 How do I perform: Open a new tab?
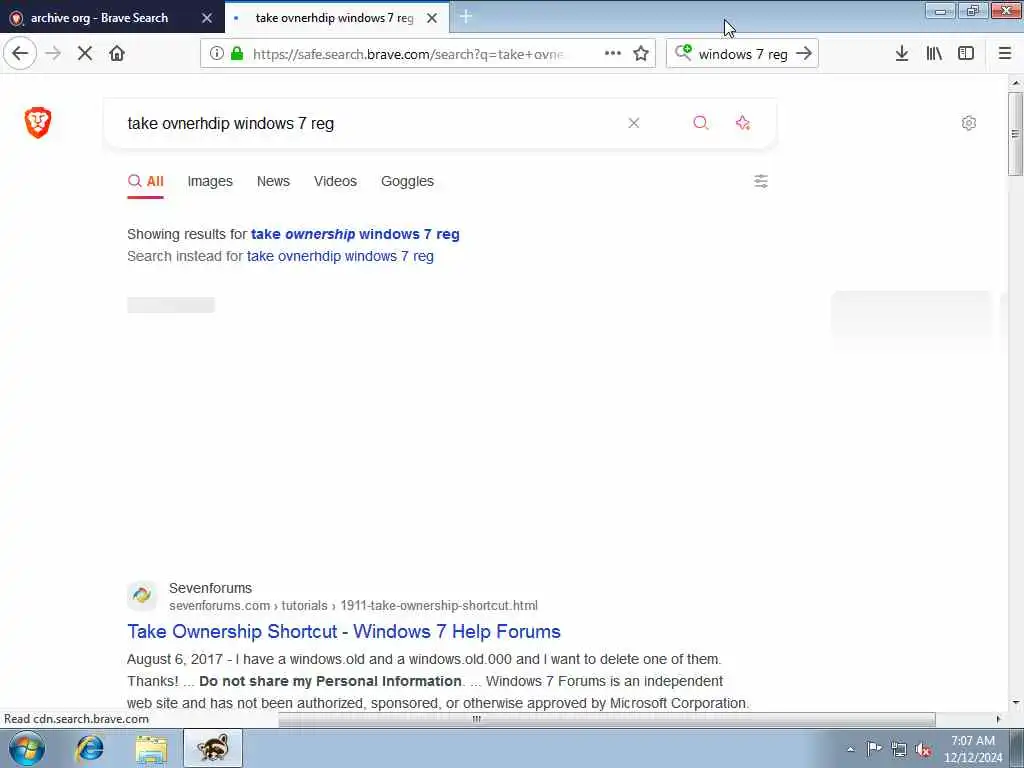point(466,17)
